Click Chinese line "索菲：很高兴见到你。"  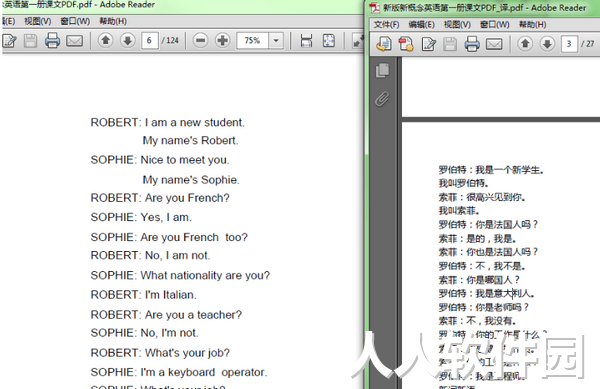(482, 197)
